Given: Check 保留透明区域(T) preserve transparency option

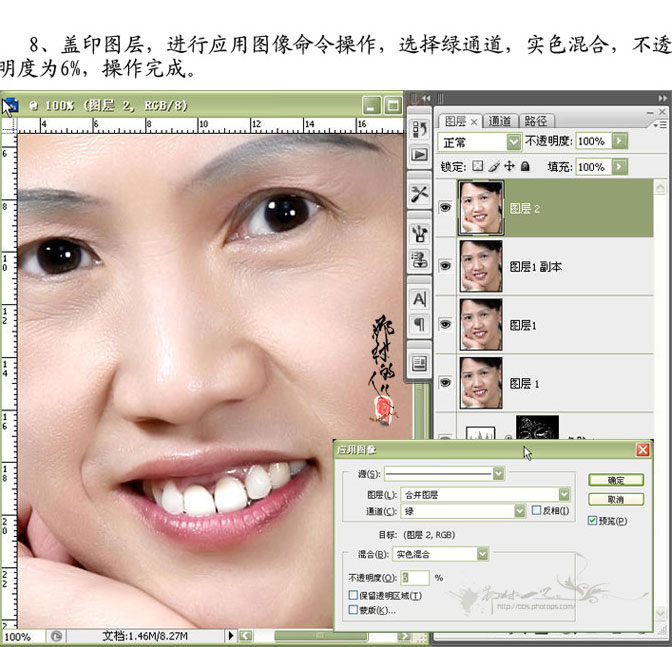Looking at the screenshot, I should (353, 595).
